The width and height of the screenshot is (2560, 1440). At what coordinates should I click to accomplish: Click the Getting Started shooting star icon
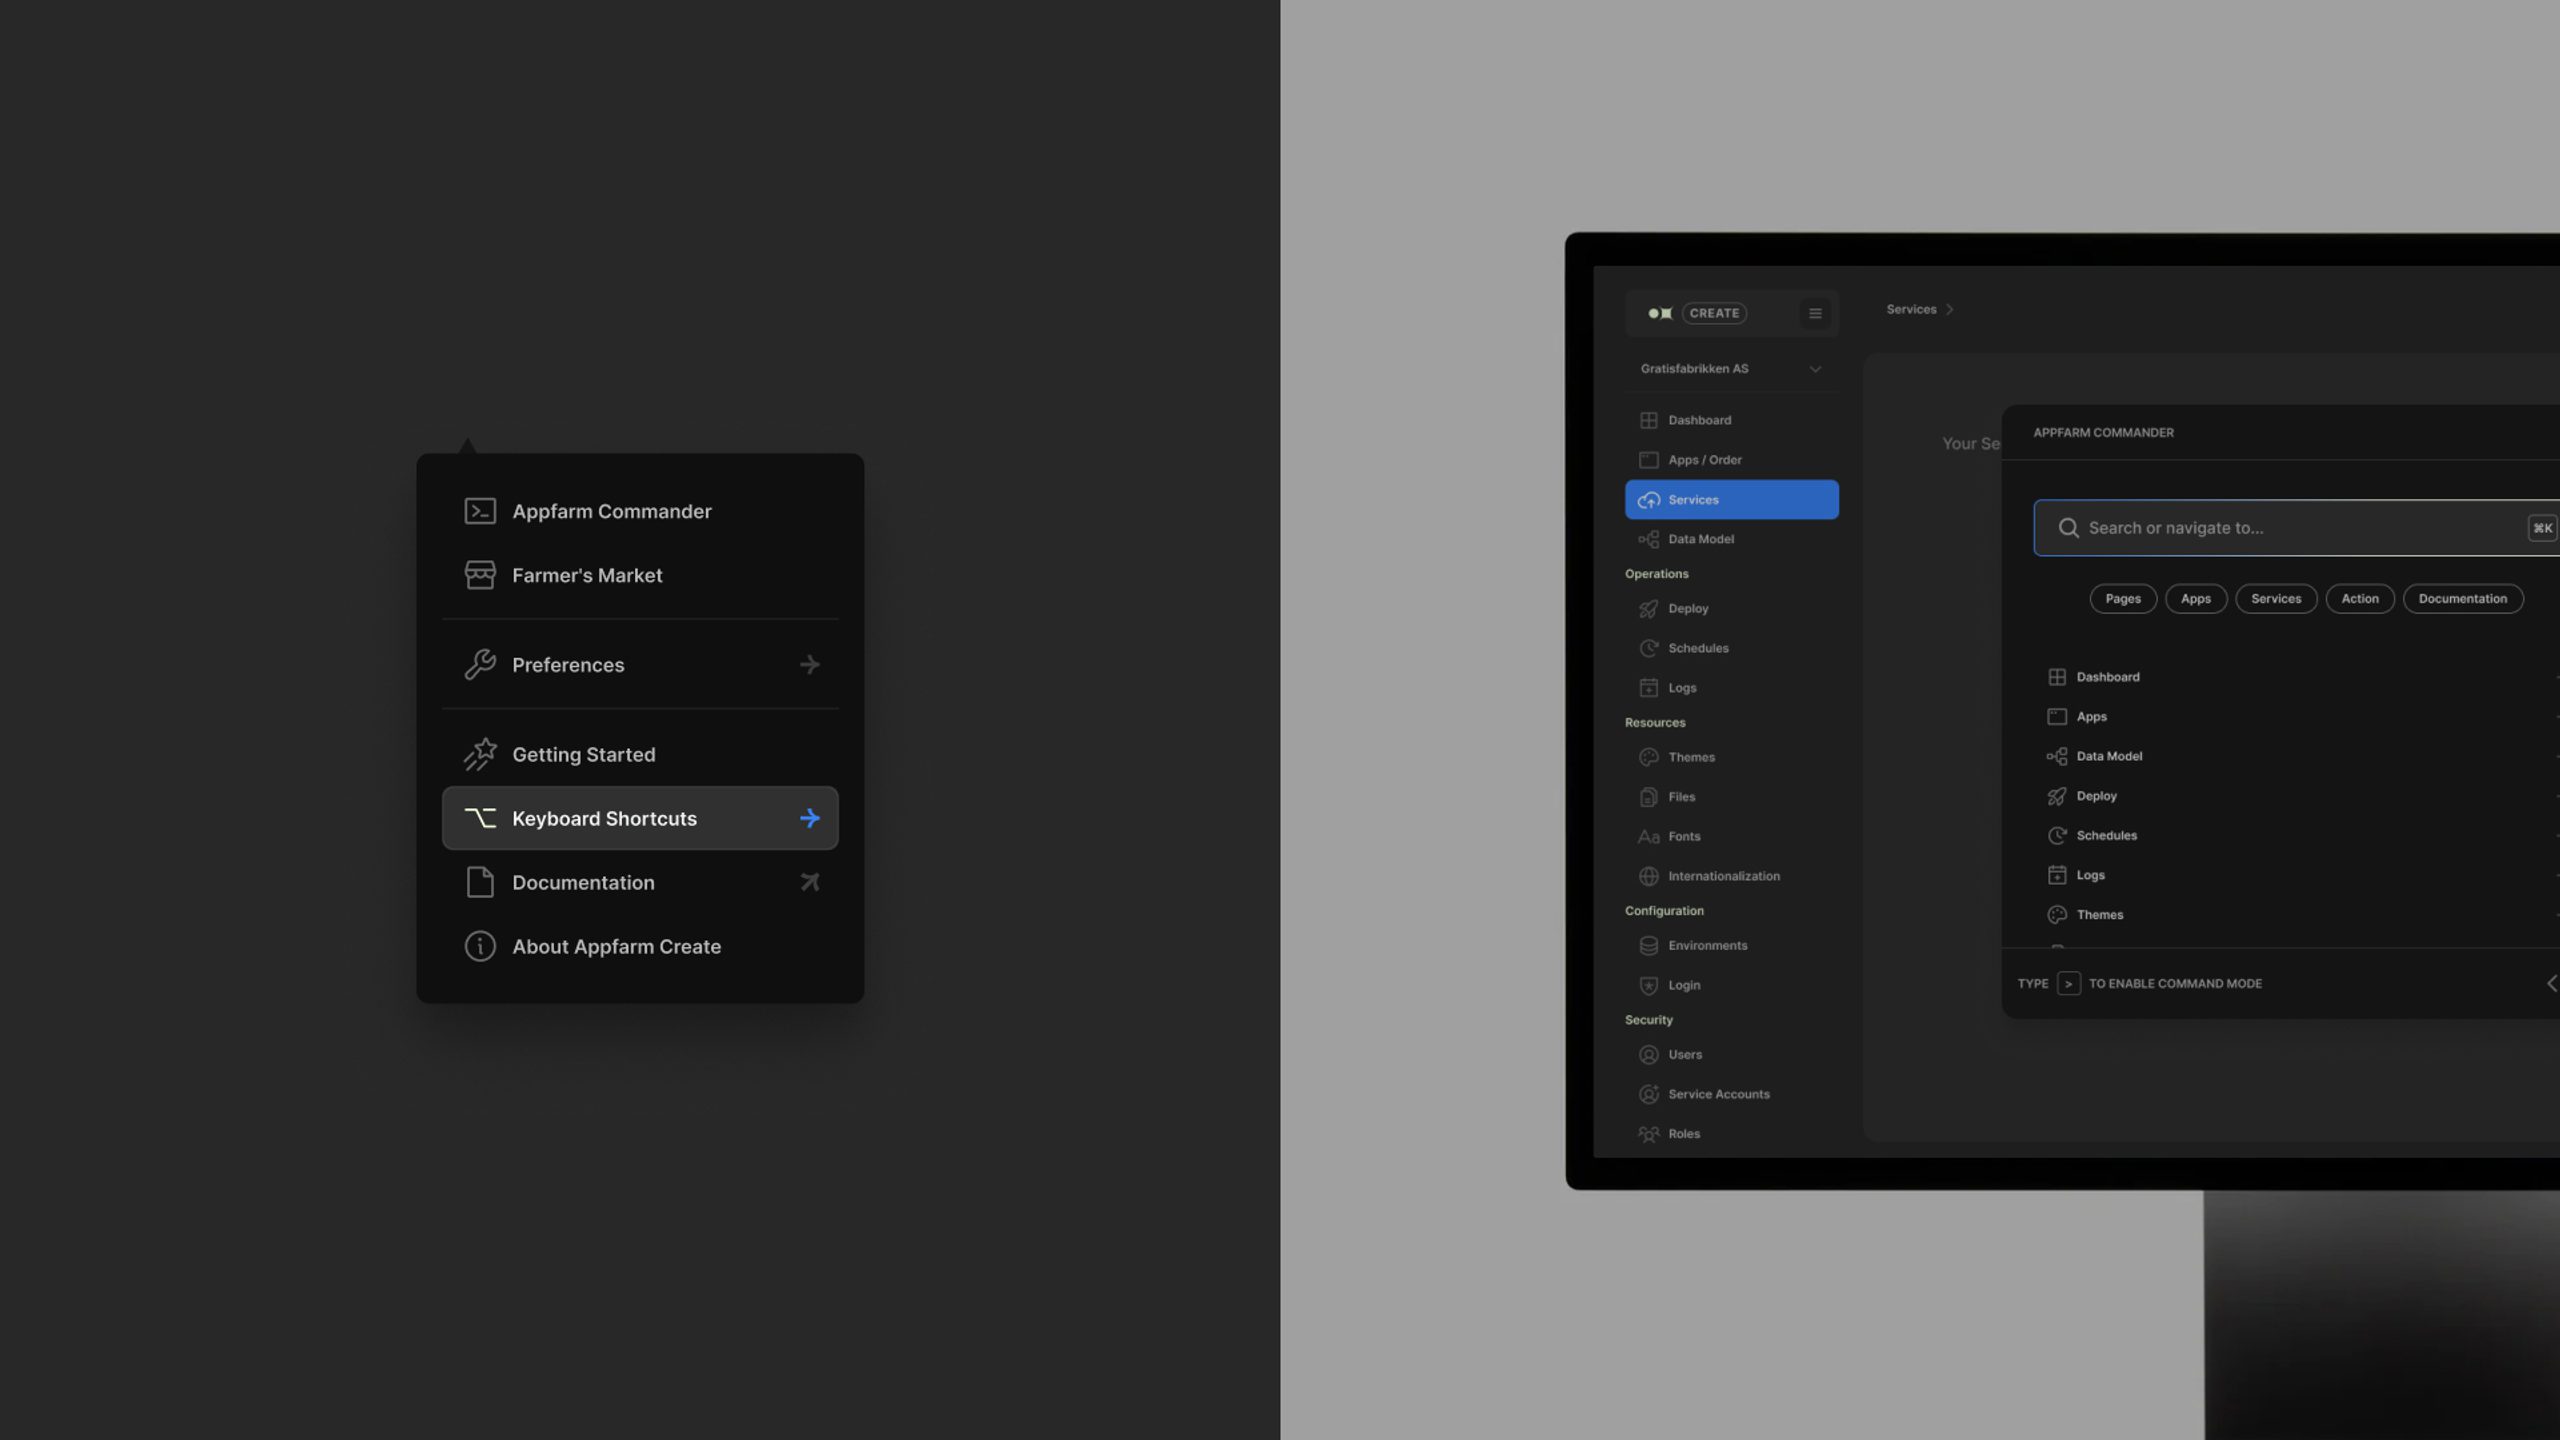480,754
